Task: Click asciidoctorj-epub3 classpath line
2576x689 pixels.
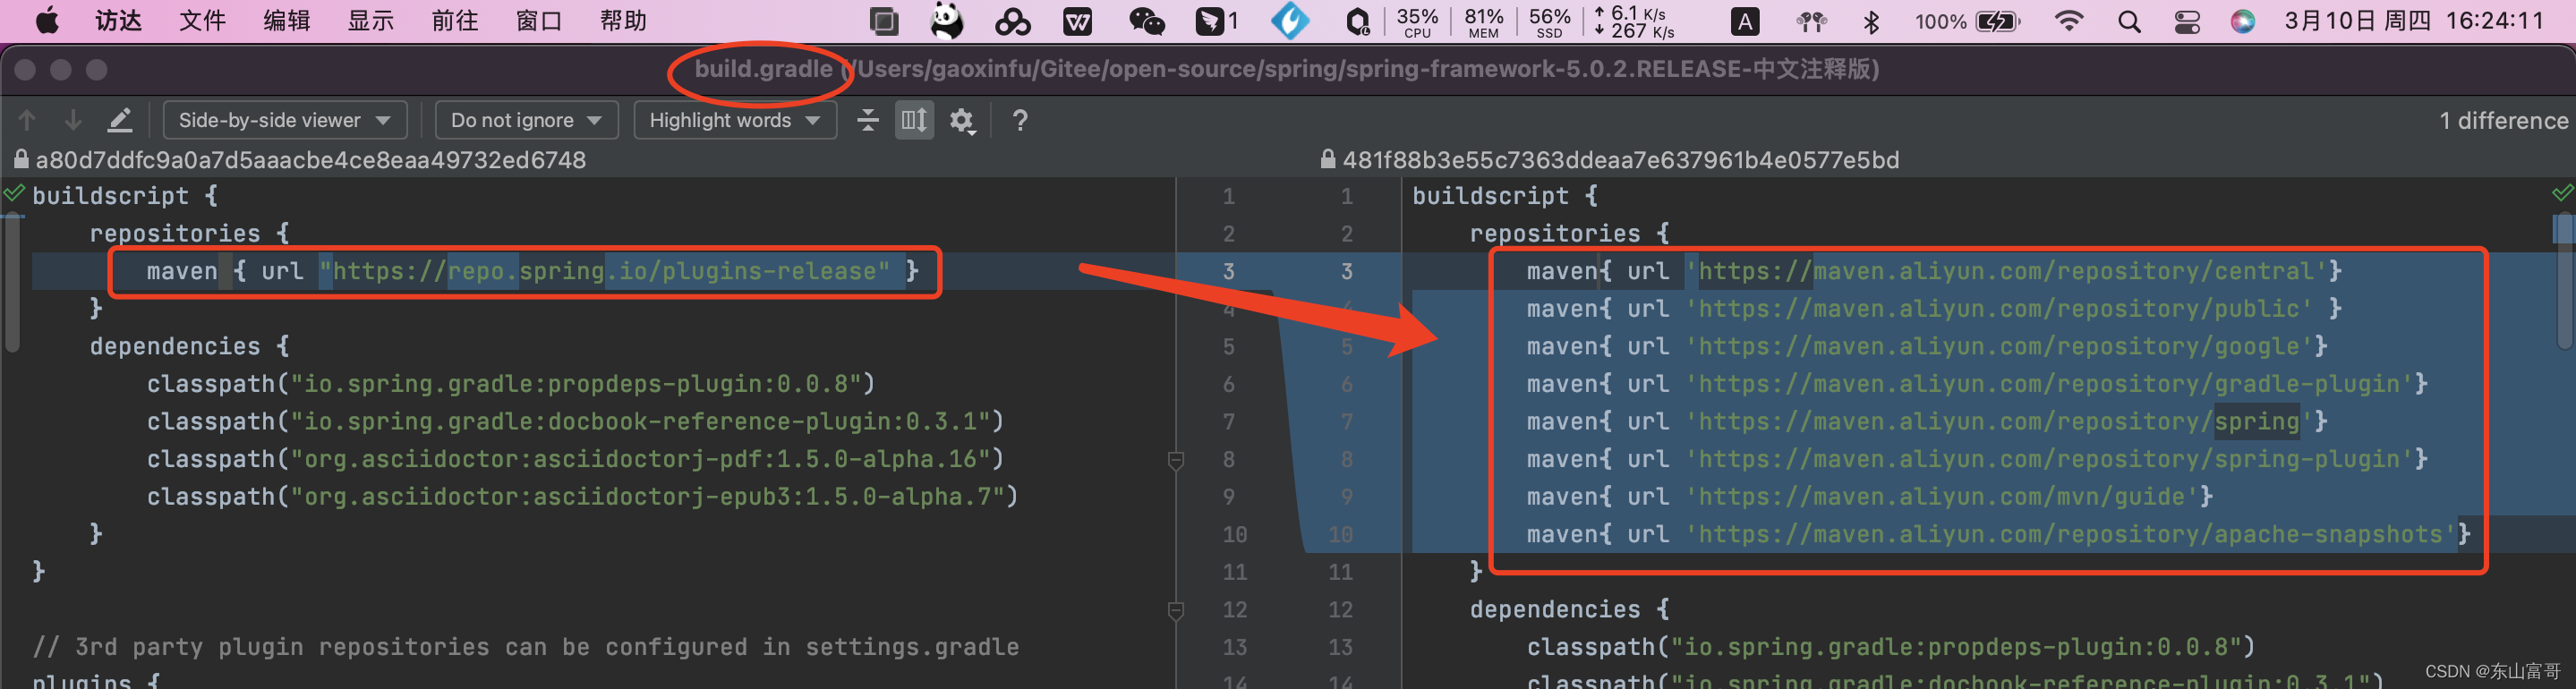Action: (x=582, y=497)
